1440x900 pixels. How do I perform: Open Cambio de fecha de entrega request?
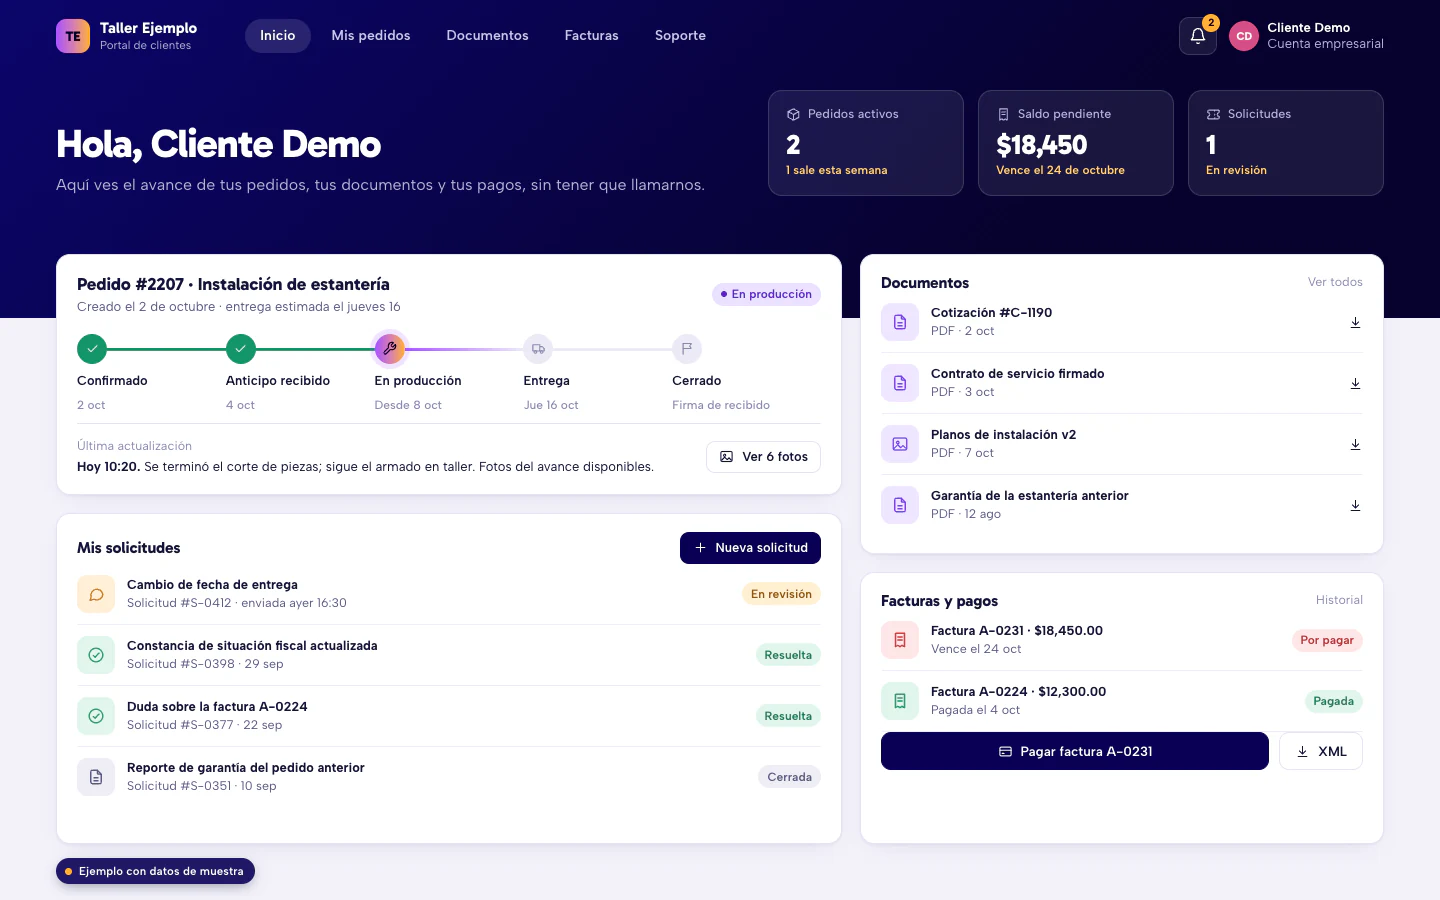coord(449,594)
